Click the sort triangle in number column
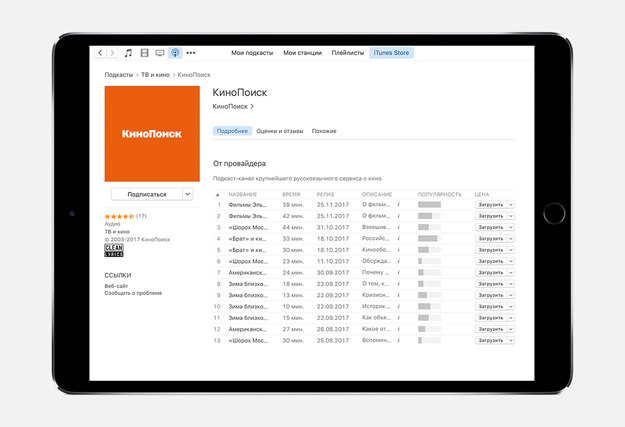Viewport: 625px width, 427px height. tap(218, 194)
